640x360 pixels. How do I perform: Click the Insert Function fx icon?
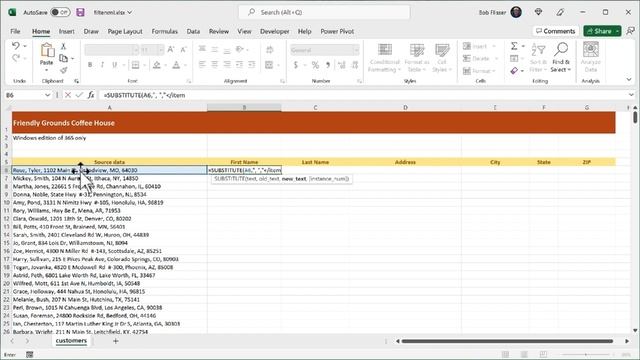coord(91,95)
